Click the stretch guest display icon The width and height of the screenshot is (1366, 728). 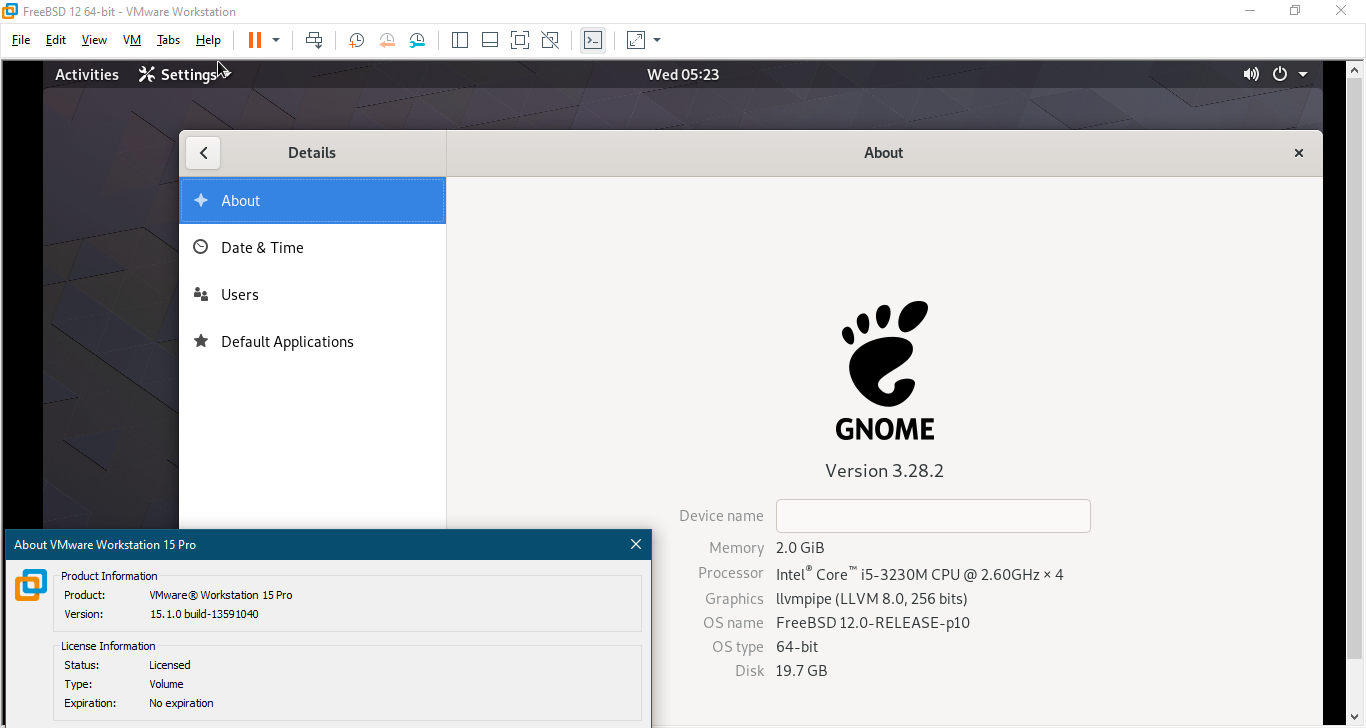pos(636,40)
